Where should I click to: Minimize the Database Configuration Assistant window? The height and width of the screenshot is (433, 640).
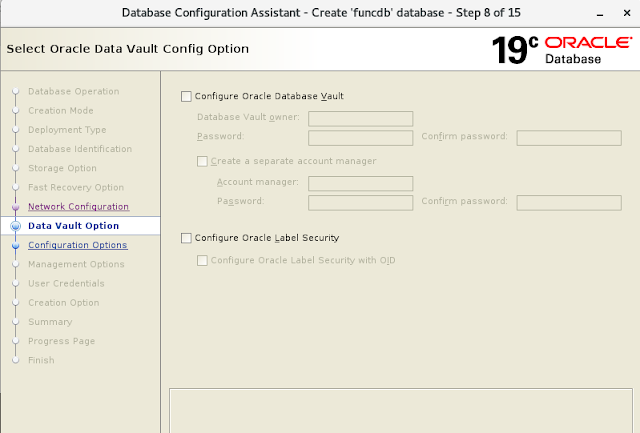click(x=600, y=13)
